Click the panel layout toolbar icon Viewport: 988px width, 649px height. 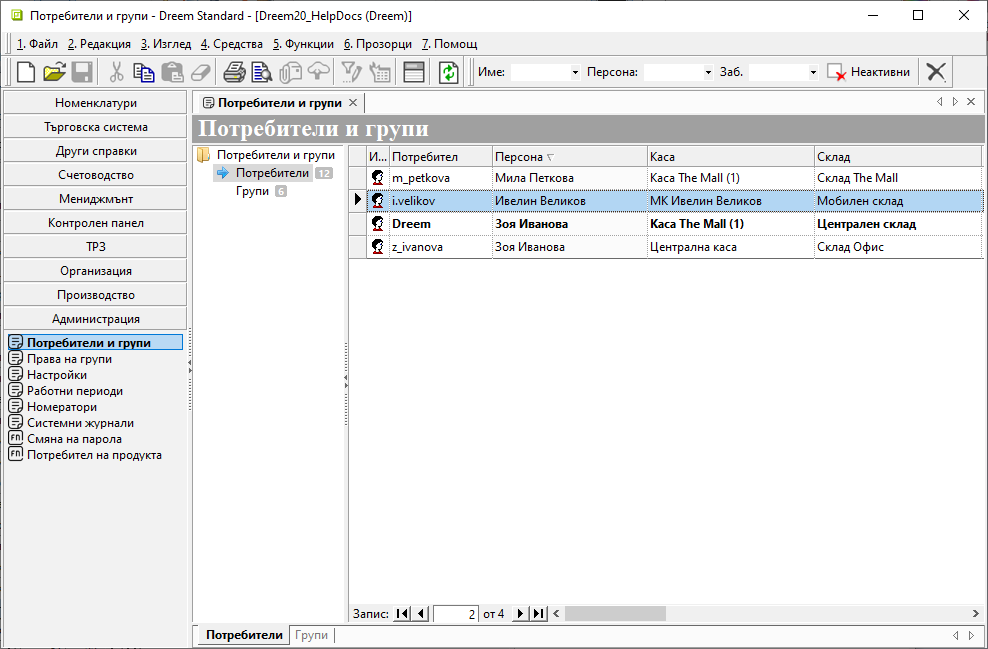click(x=414, y=72)
